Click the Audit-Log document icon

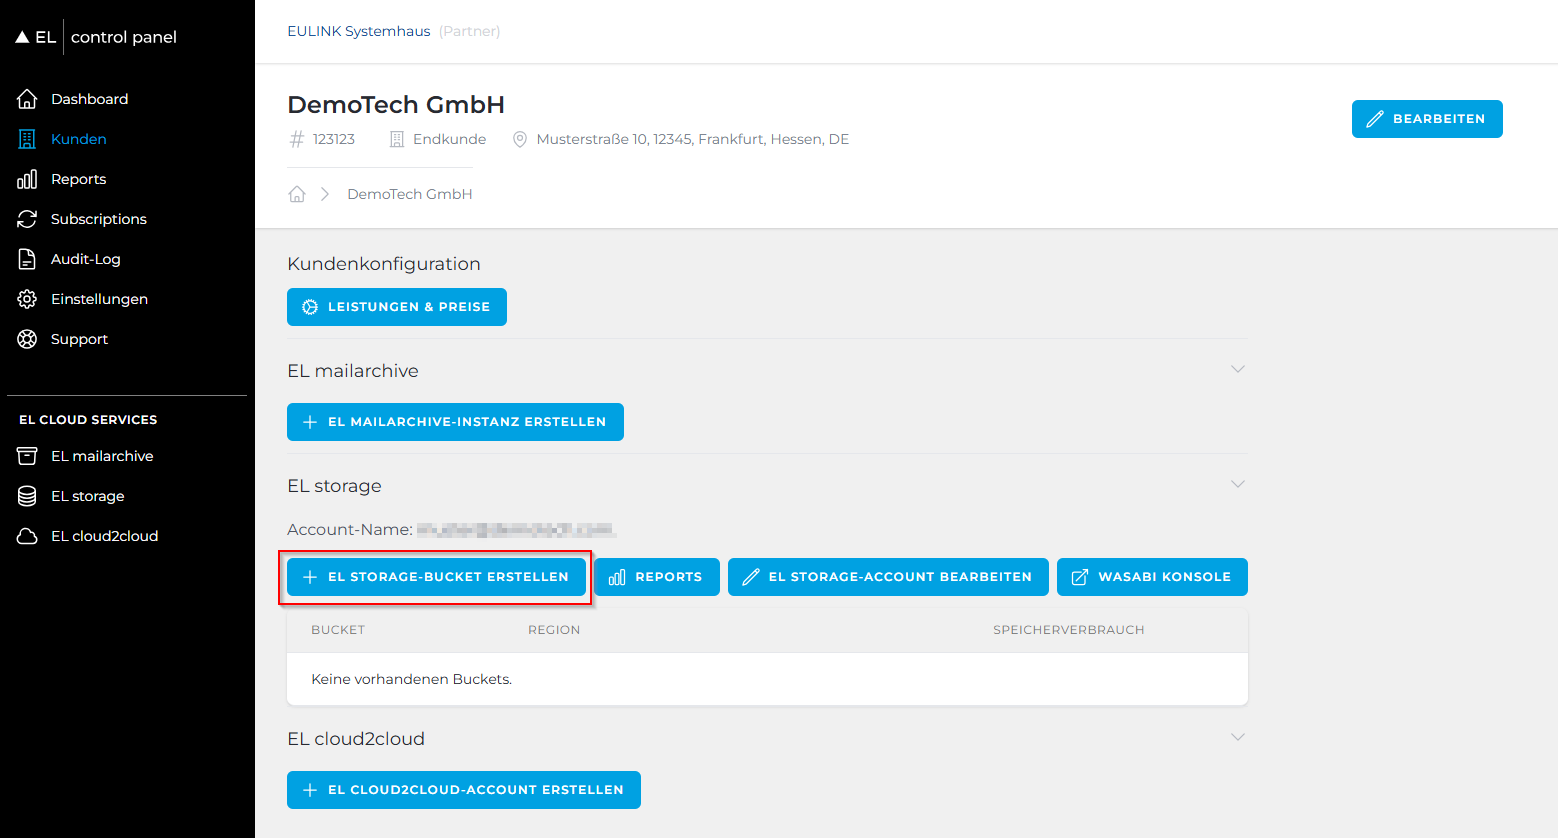point(27,259)
